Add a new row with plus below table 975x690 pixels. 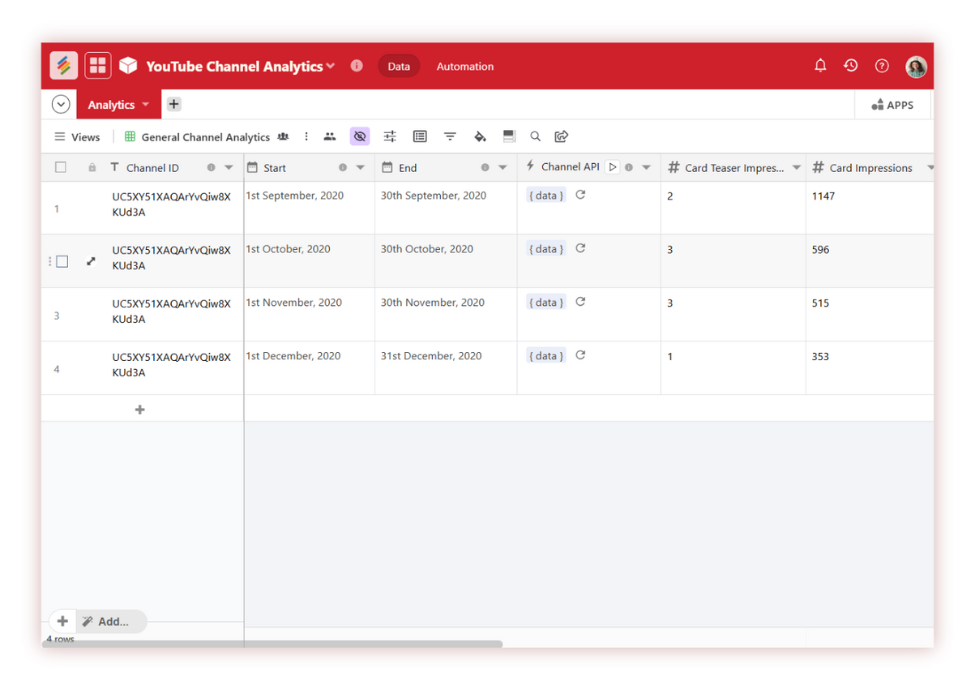click(140, 409)
